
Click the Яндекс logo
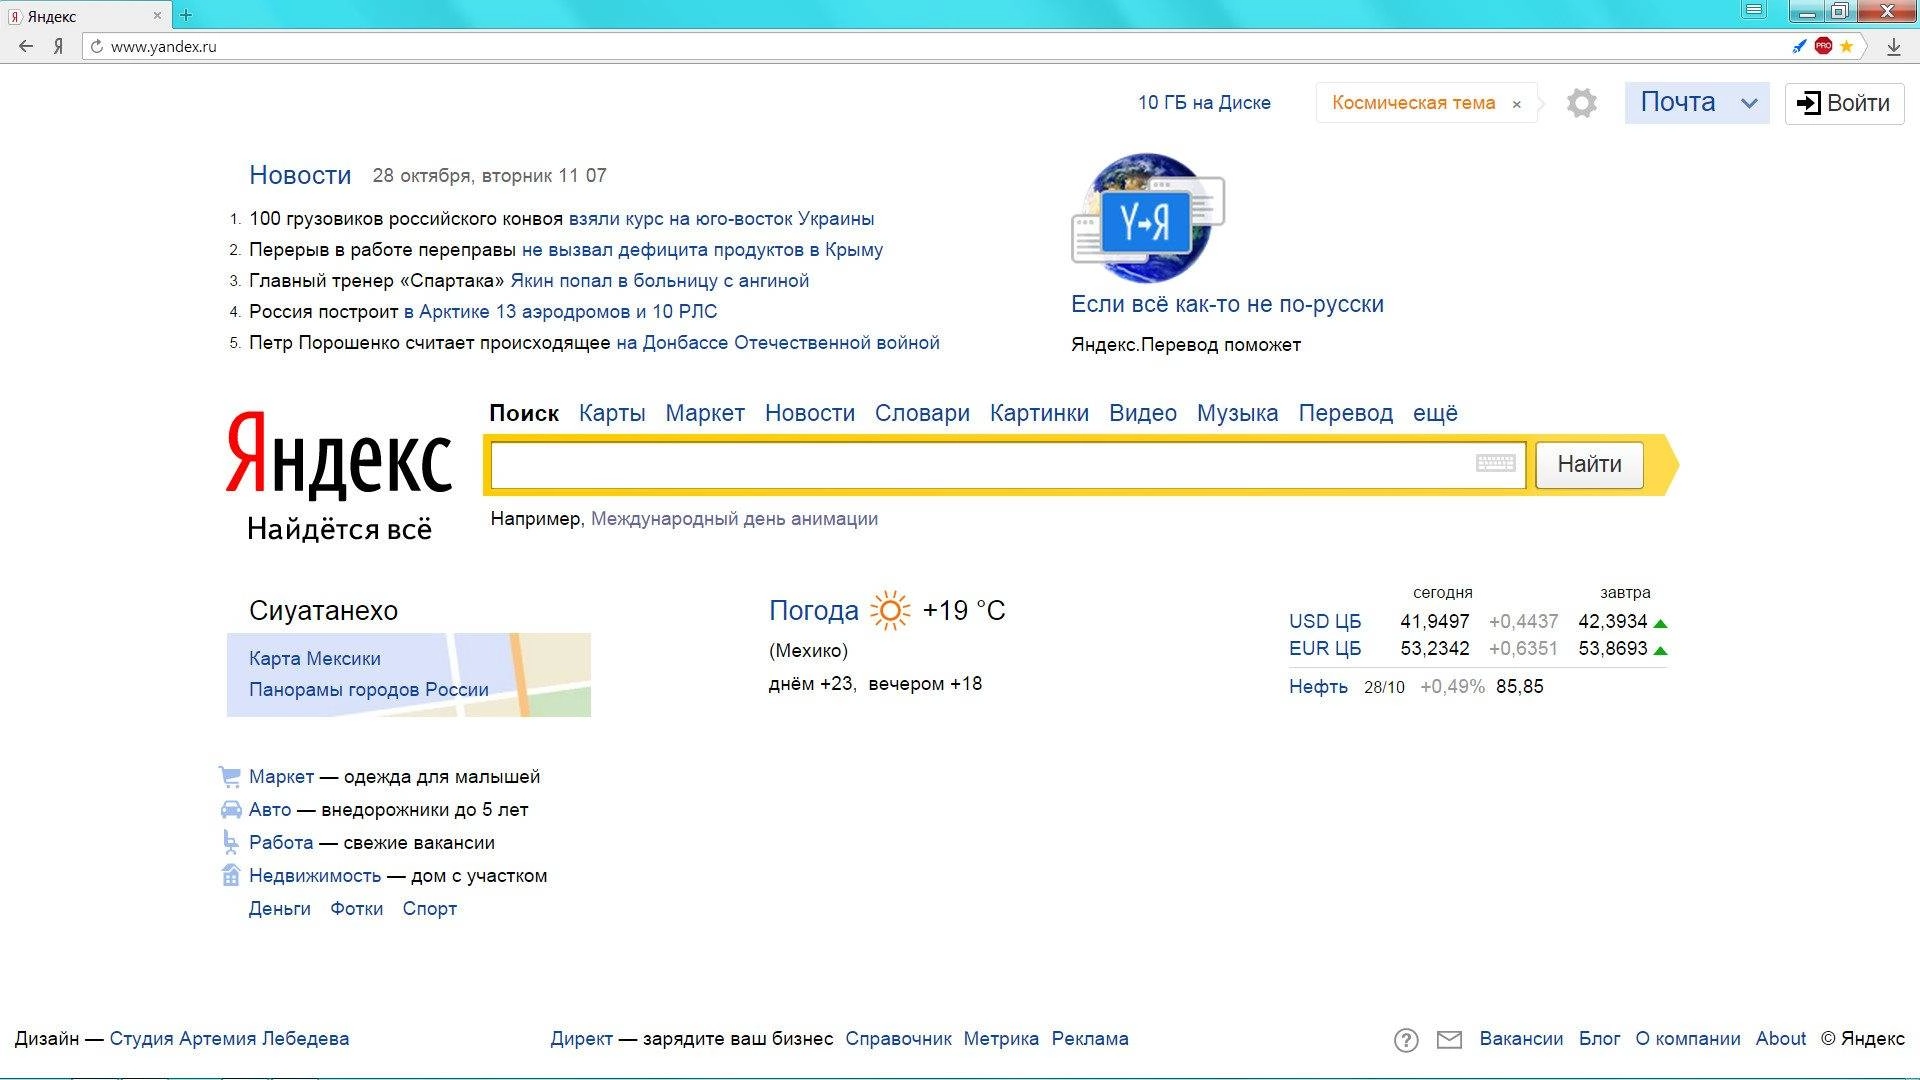[339, 455]
